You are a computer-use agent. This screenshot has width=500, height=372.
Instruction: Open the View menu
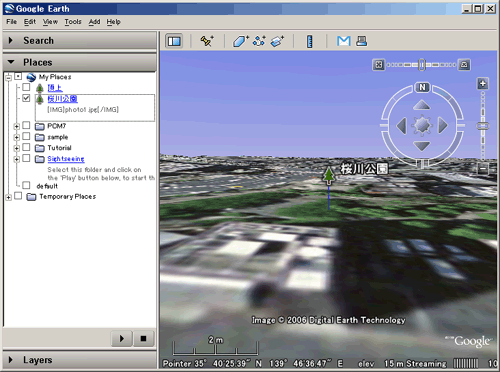[50, 22]
